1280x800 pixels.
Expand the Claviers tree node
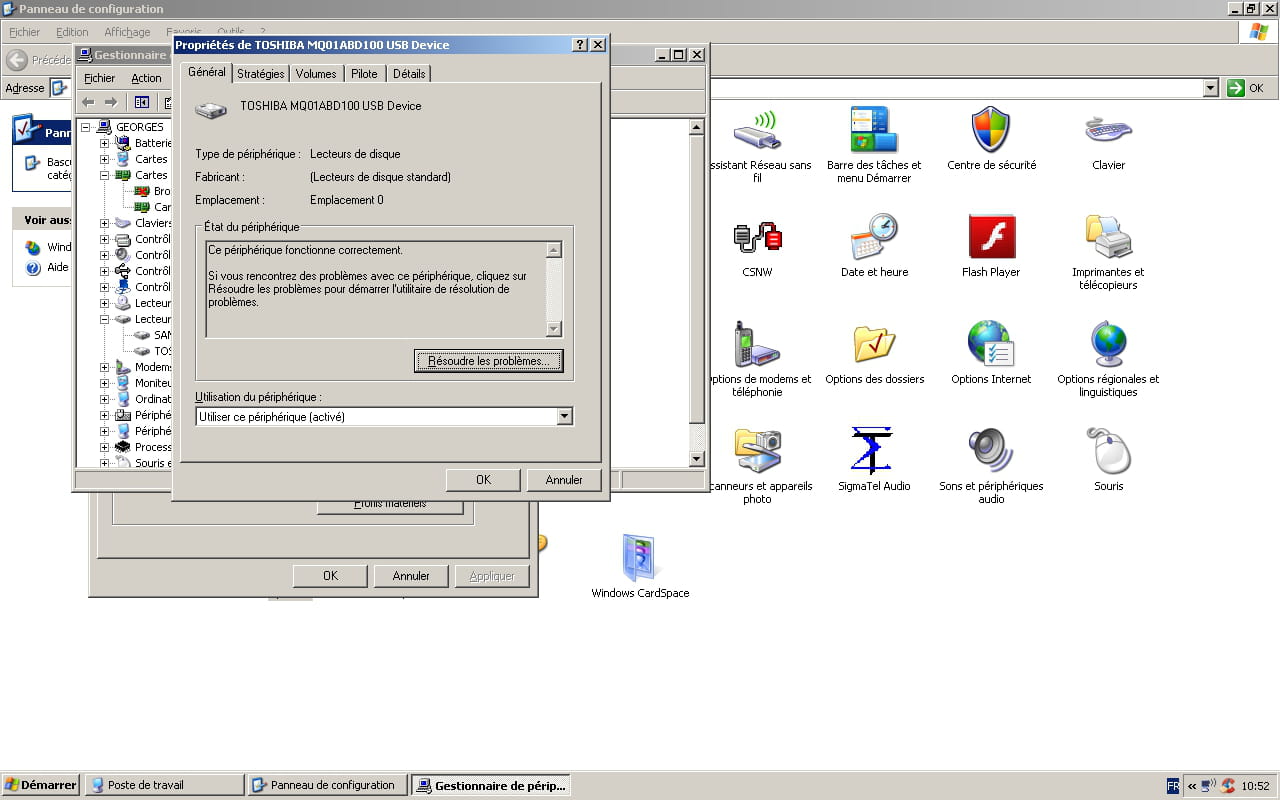point(104,224)
